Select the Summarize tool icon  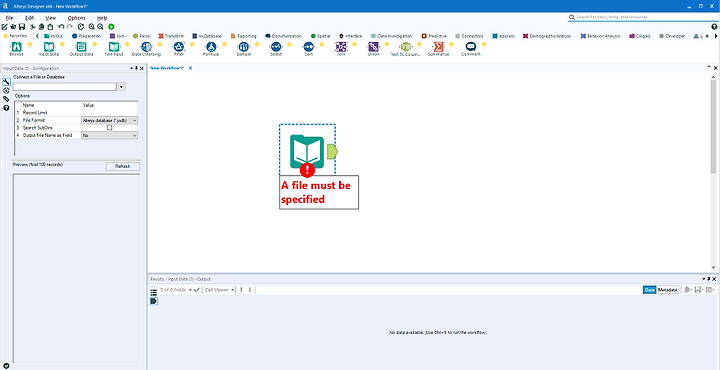438,47
